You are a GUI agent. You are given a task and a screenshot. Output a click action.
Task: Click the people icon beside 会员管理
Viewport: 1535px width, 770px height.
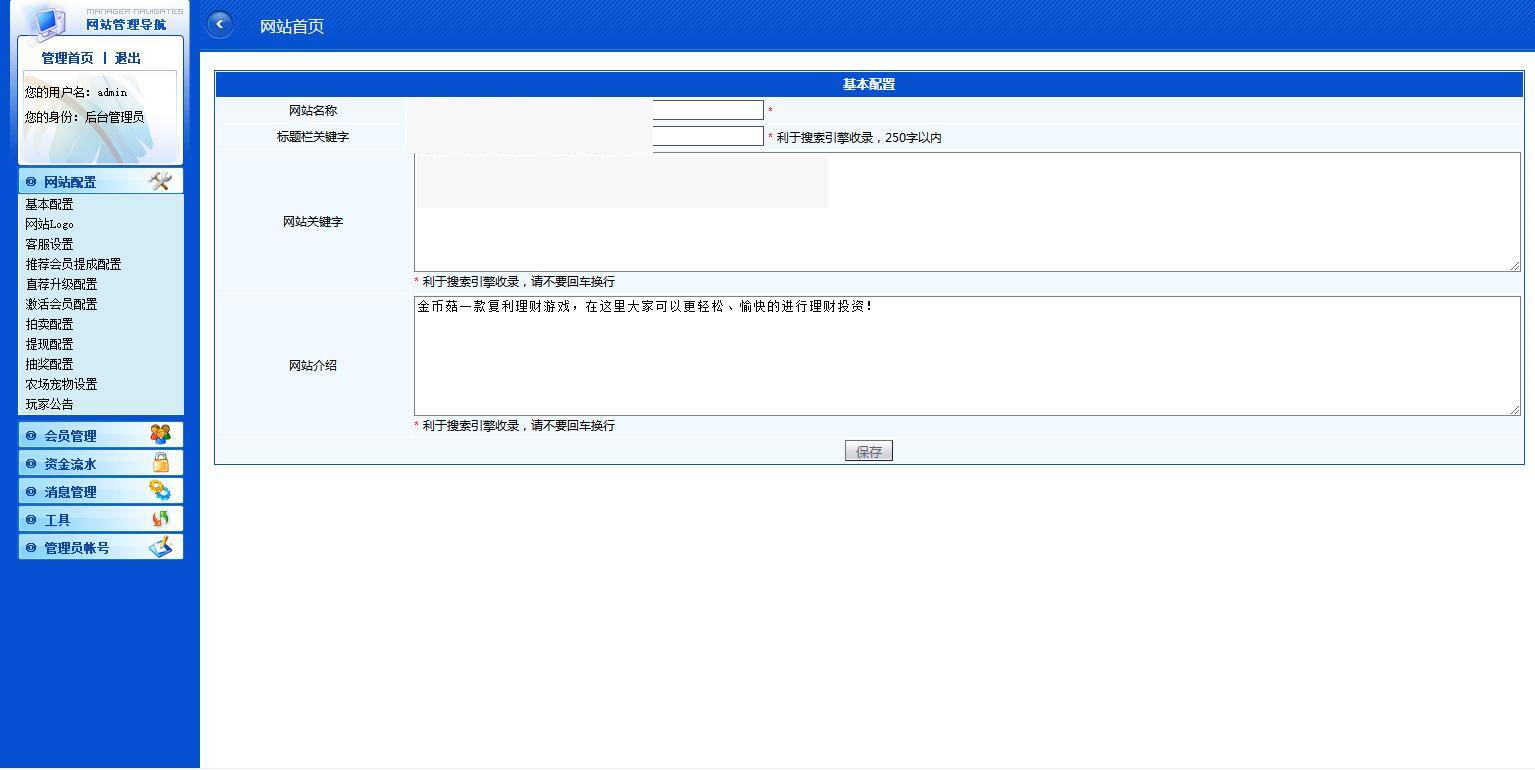pyautogui.click(x=160, y=434)
